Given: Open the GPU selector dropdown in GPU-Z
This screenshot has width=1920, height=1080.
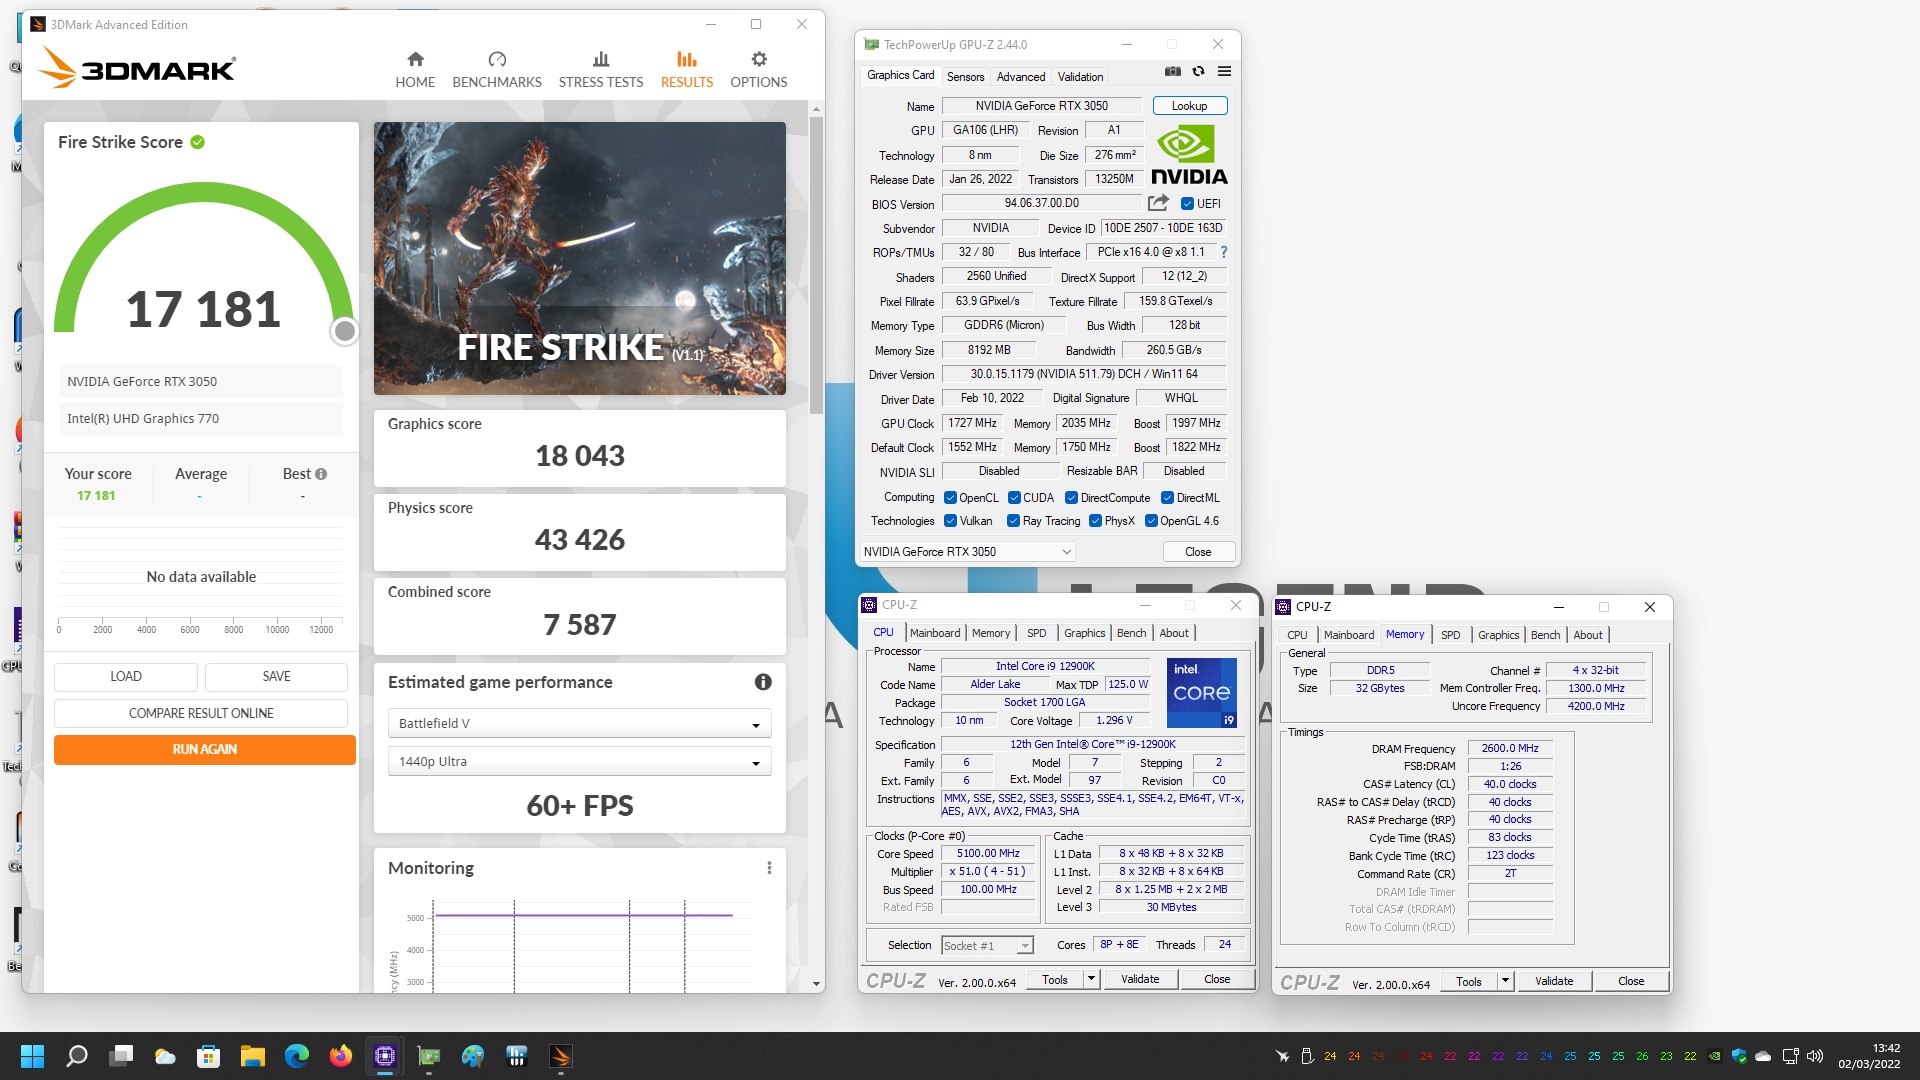Looking at the screenshot, I should [x=967, y=552].
